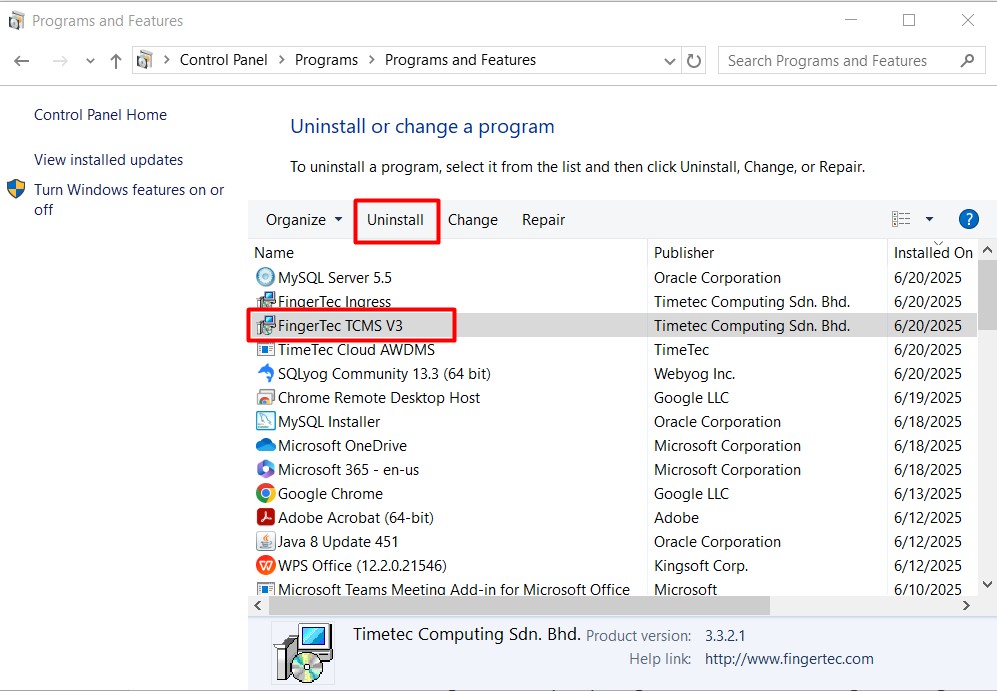Open the Organize dropdown menu
This screenshot has height=691, width=997.
(x=304, y=220)
